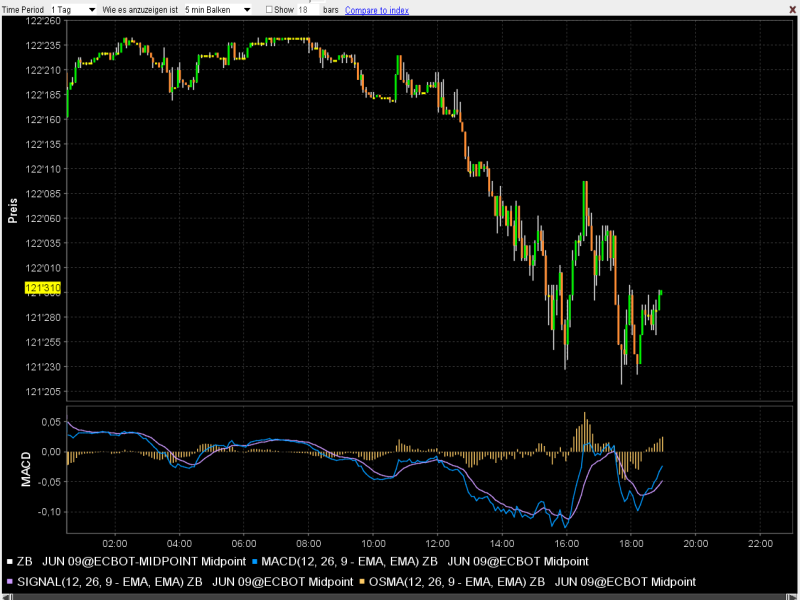Click the bars count field containing 18
This screenshot has width=800, height=600.
click(308, 10)
